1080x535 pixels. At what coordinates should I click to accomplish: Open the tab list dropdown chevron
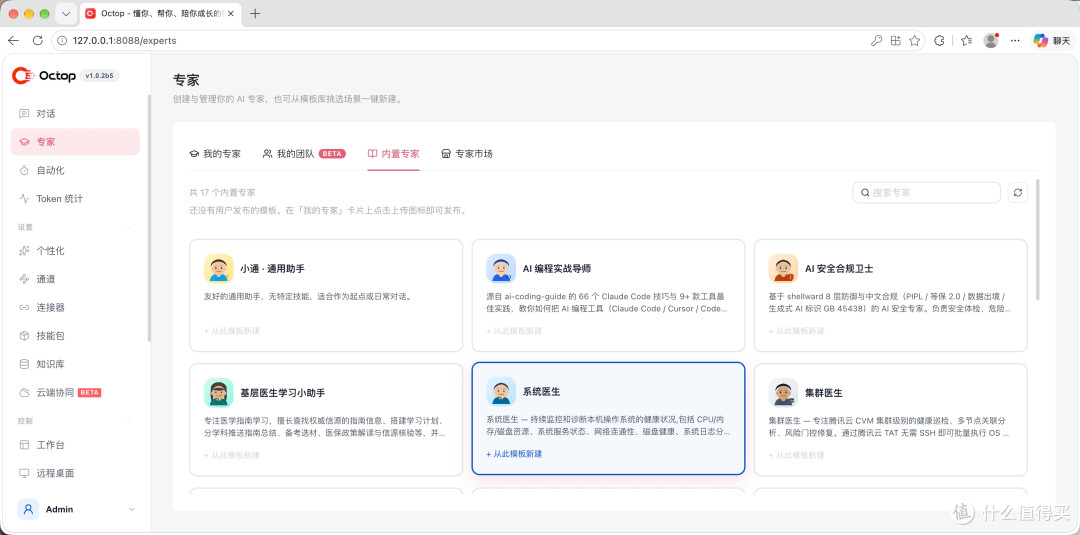click(66, 14)
